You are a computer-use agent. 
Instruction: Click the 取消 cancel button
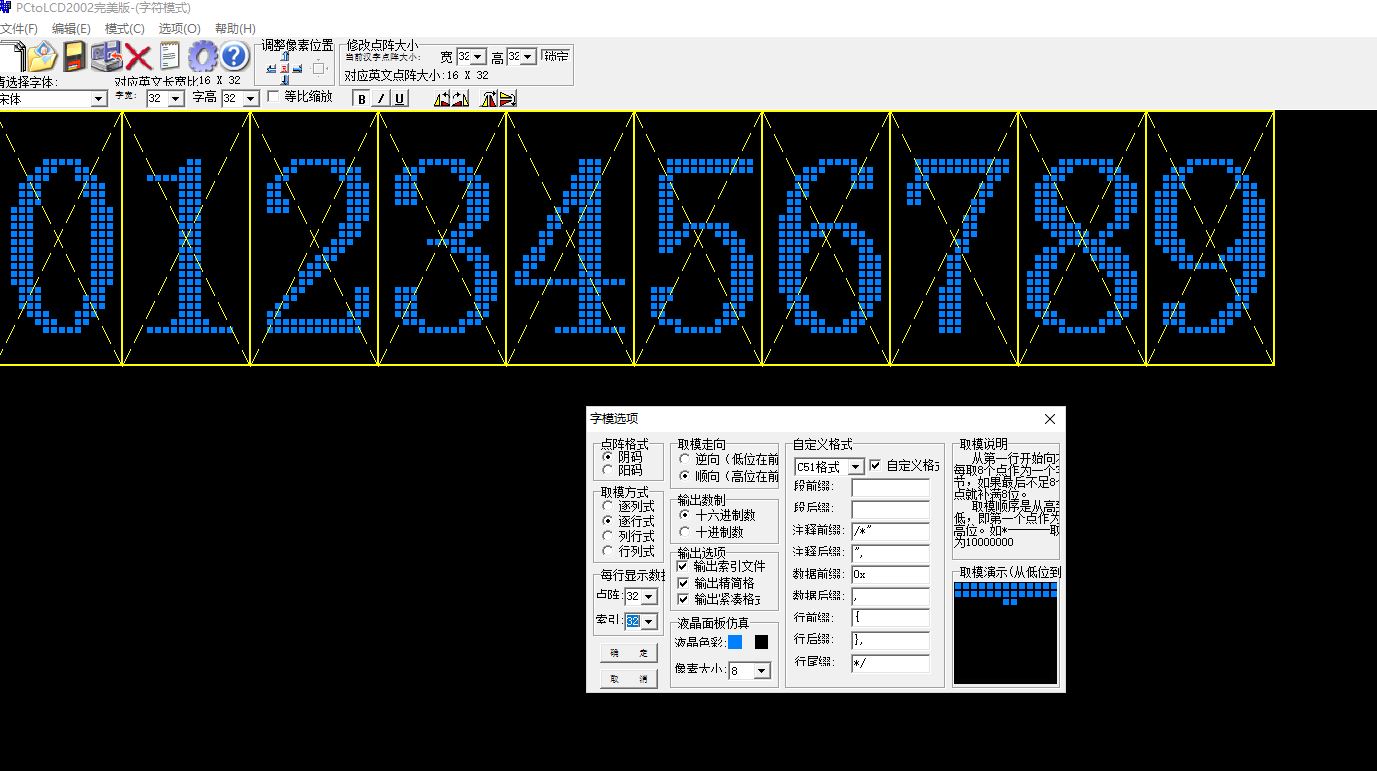(628, 679)
